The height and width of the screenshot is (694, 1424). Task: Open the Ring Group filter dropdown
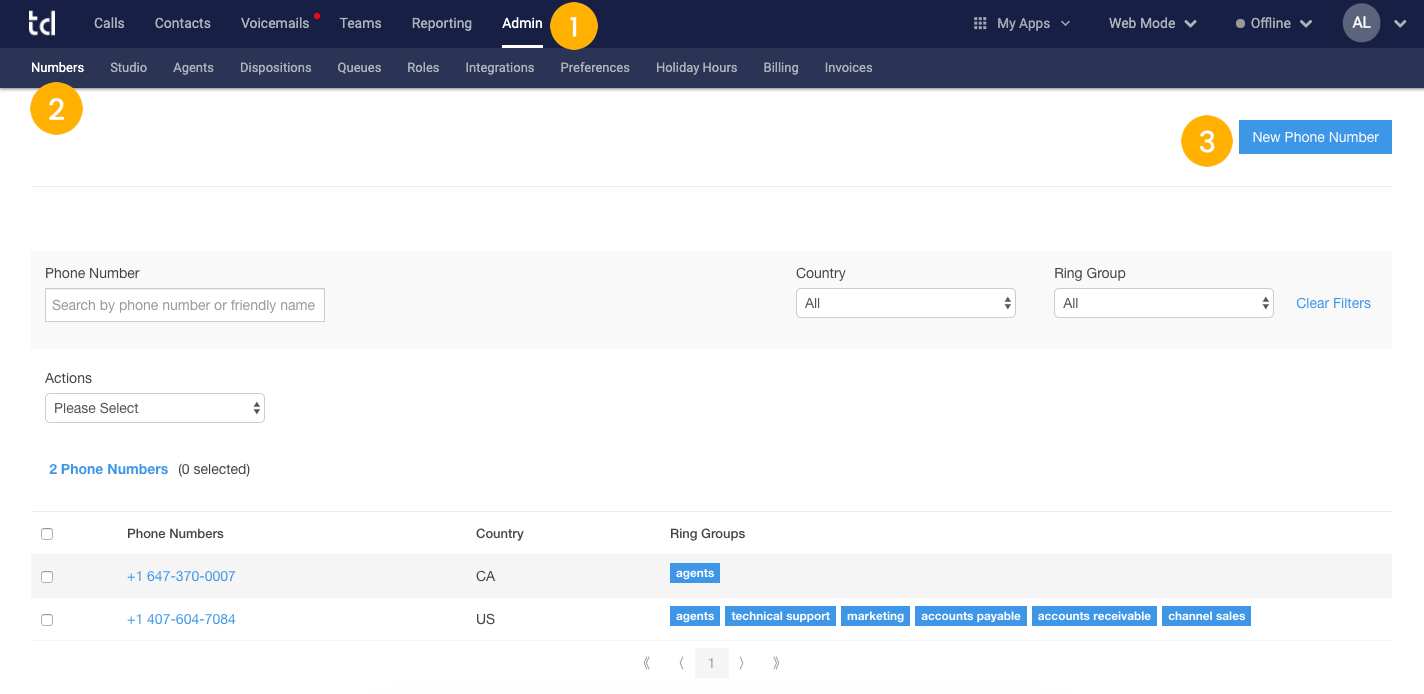pos(1164,303)
